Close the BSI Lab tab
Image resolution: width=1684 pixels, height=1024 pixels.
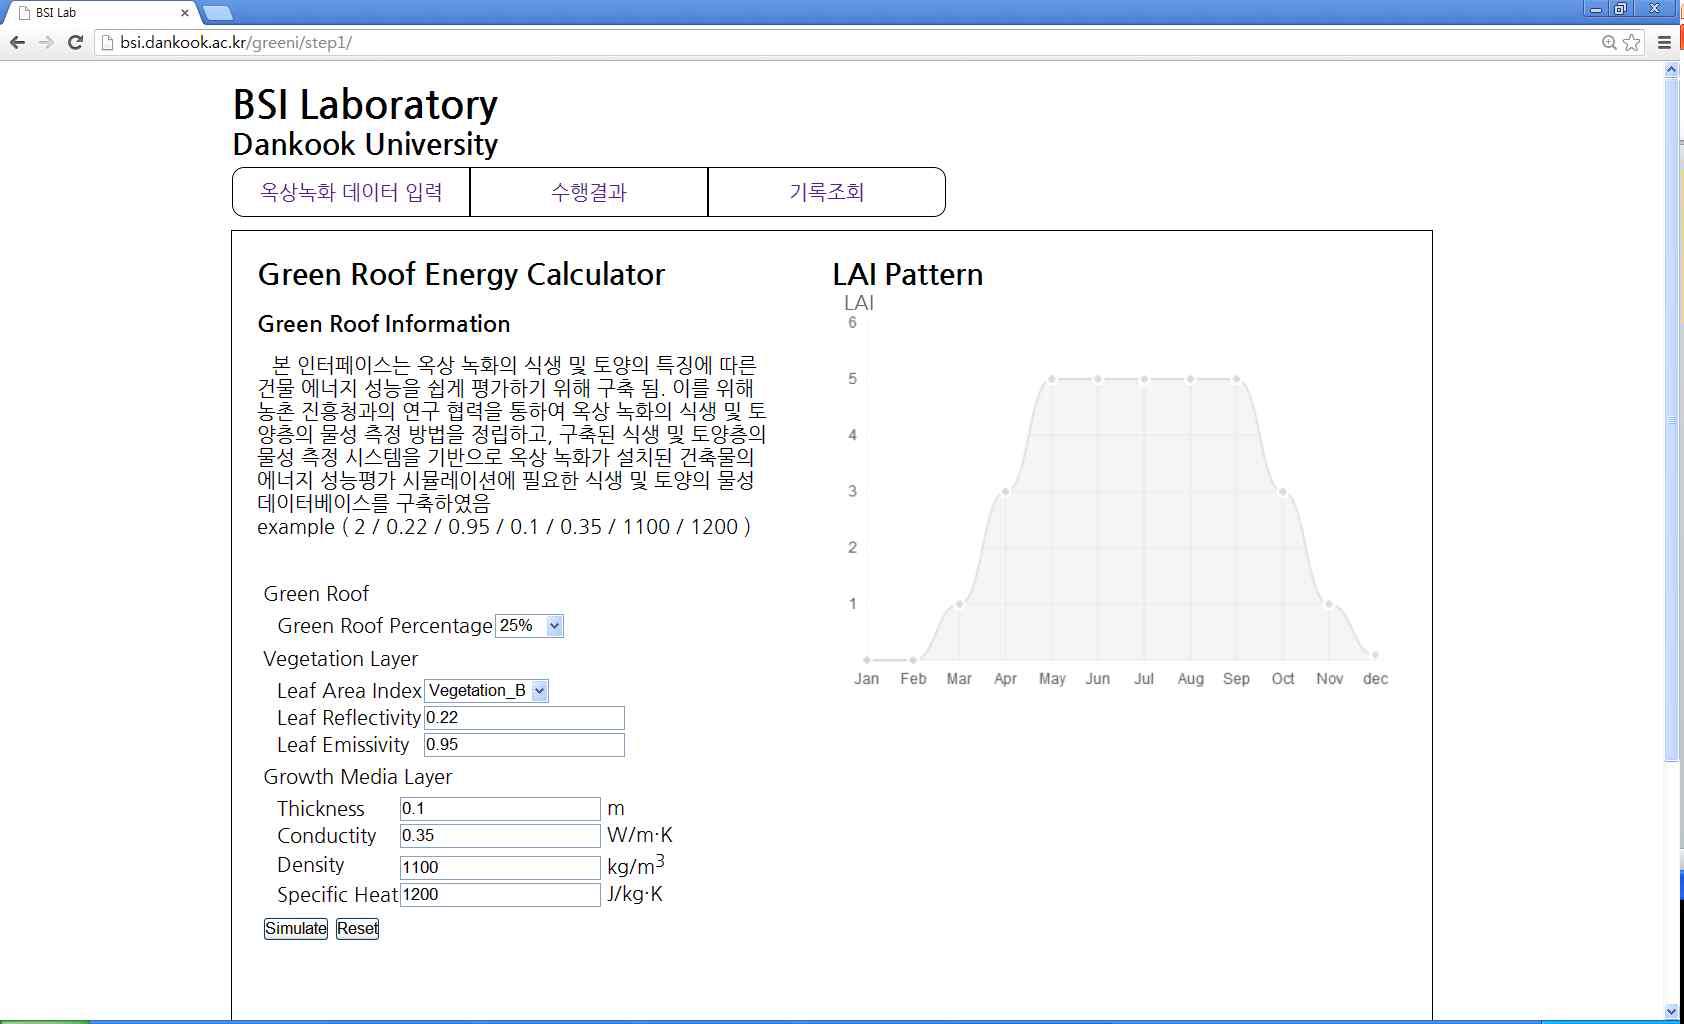point(185,13)
